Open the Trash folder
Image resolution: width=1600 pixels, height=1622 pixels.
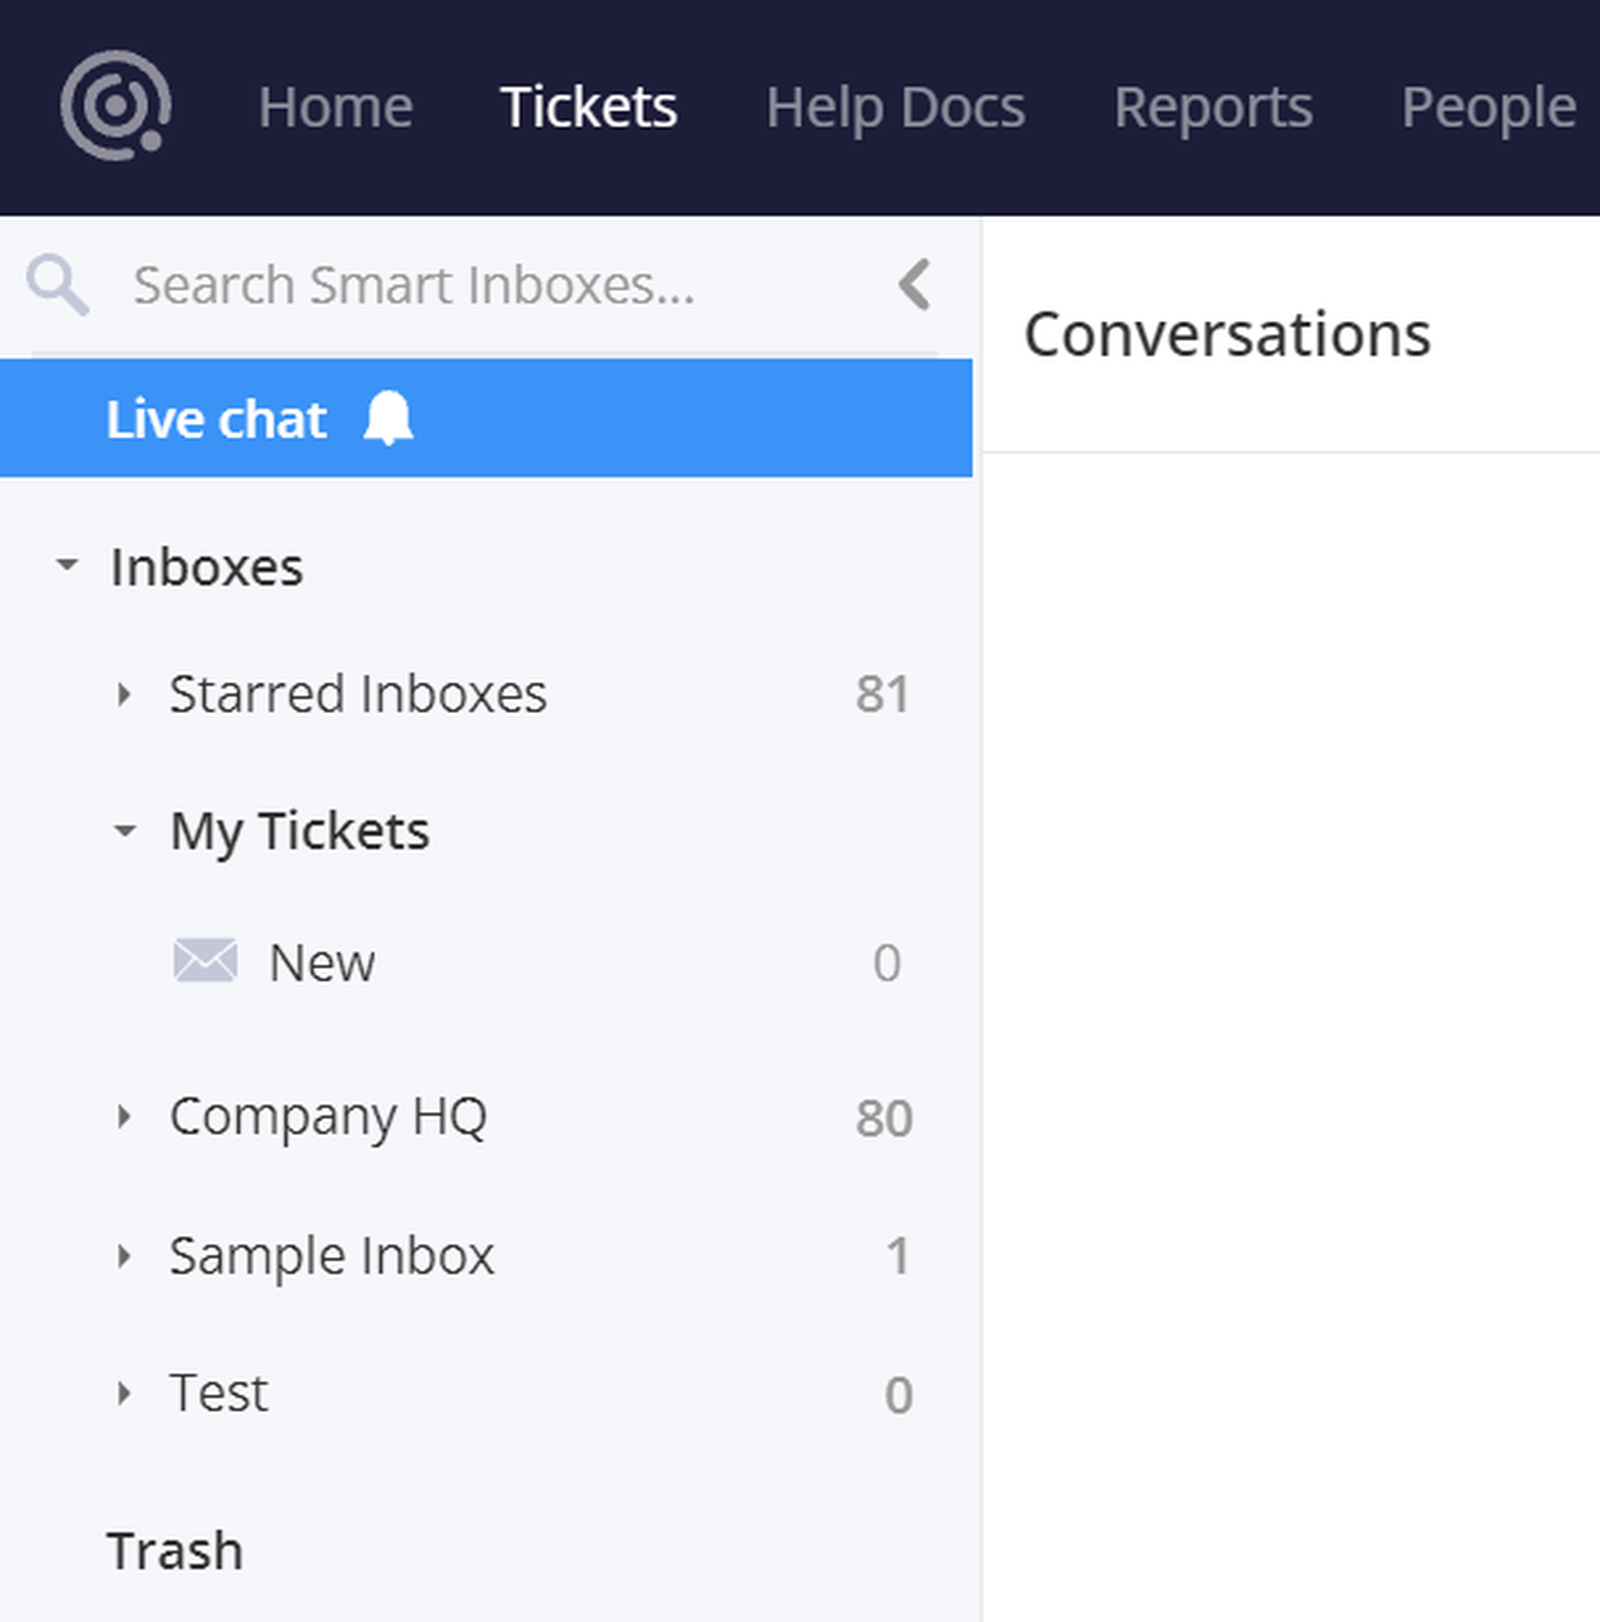tap(175, 1551)
